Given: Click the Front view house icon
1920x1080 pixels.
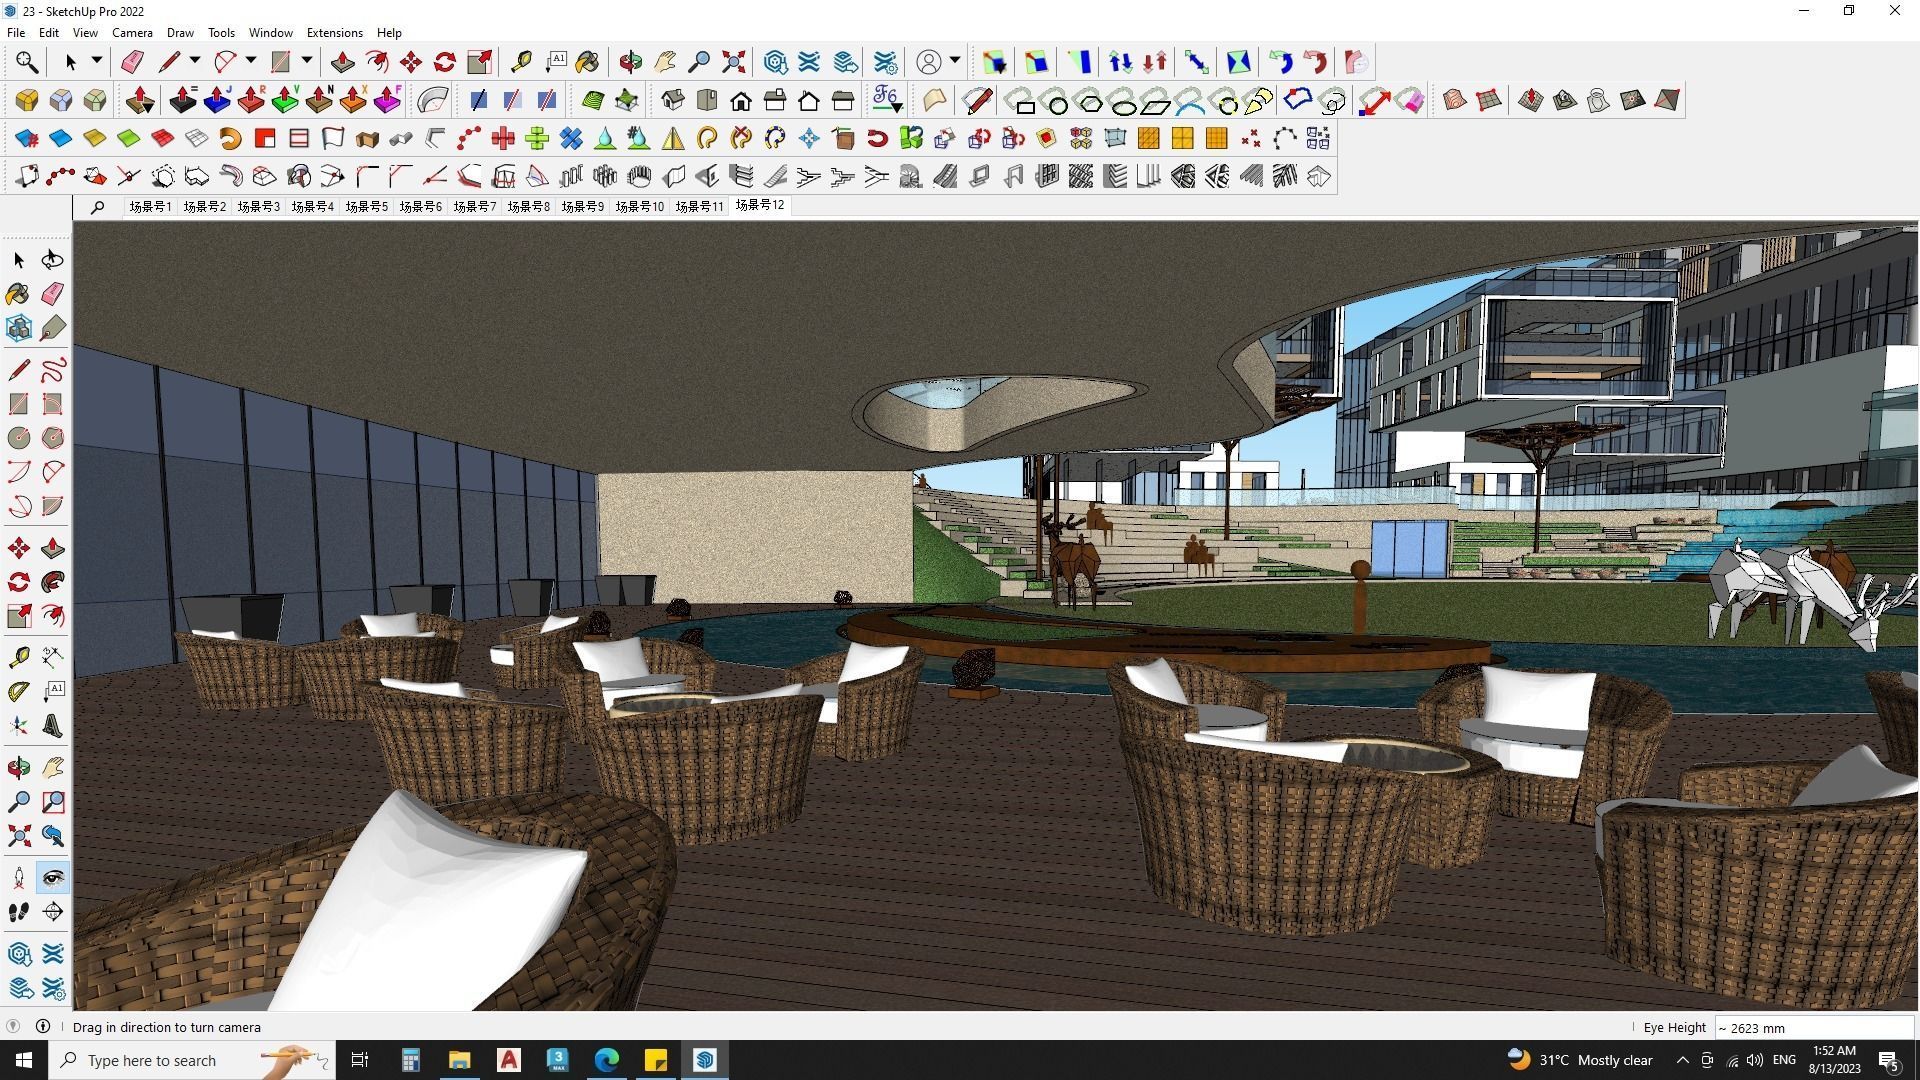Looking at the screenshot, I should pyautogui.click(x=741, y=100).
